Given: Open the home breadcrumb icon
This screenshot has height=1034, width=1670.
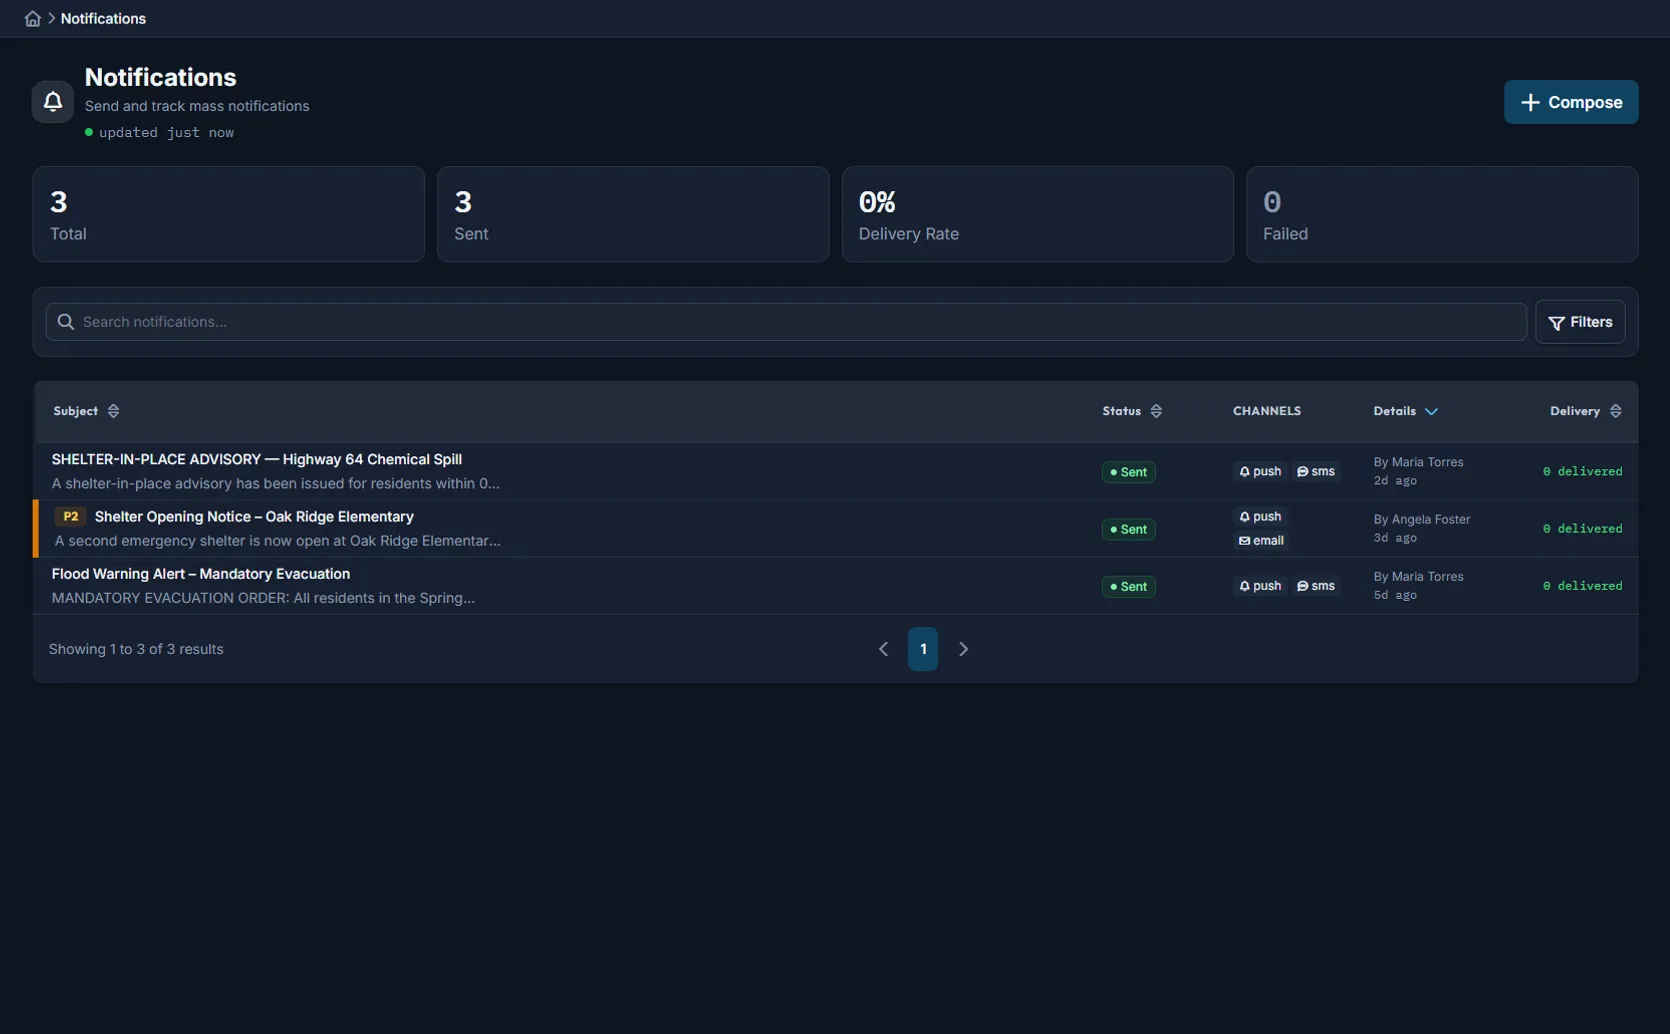Looking at the screenshot, I should coord(33,19).
